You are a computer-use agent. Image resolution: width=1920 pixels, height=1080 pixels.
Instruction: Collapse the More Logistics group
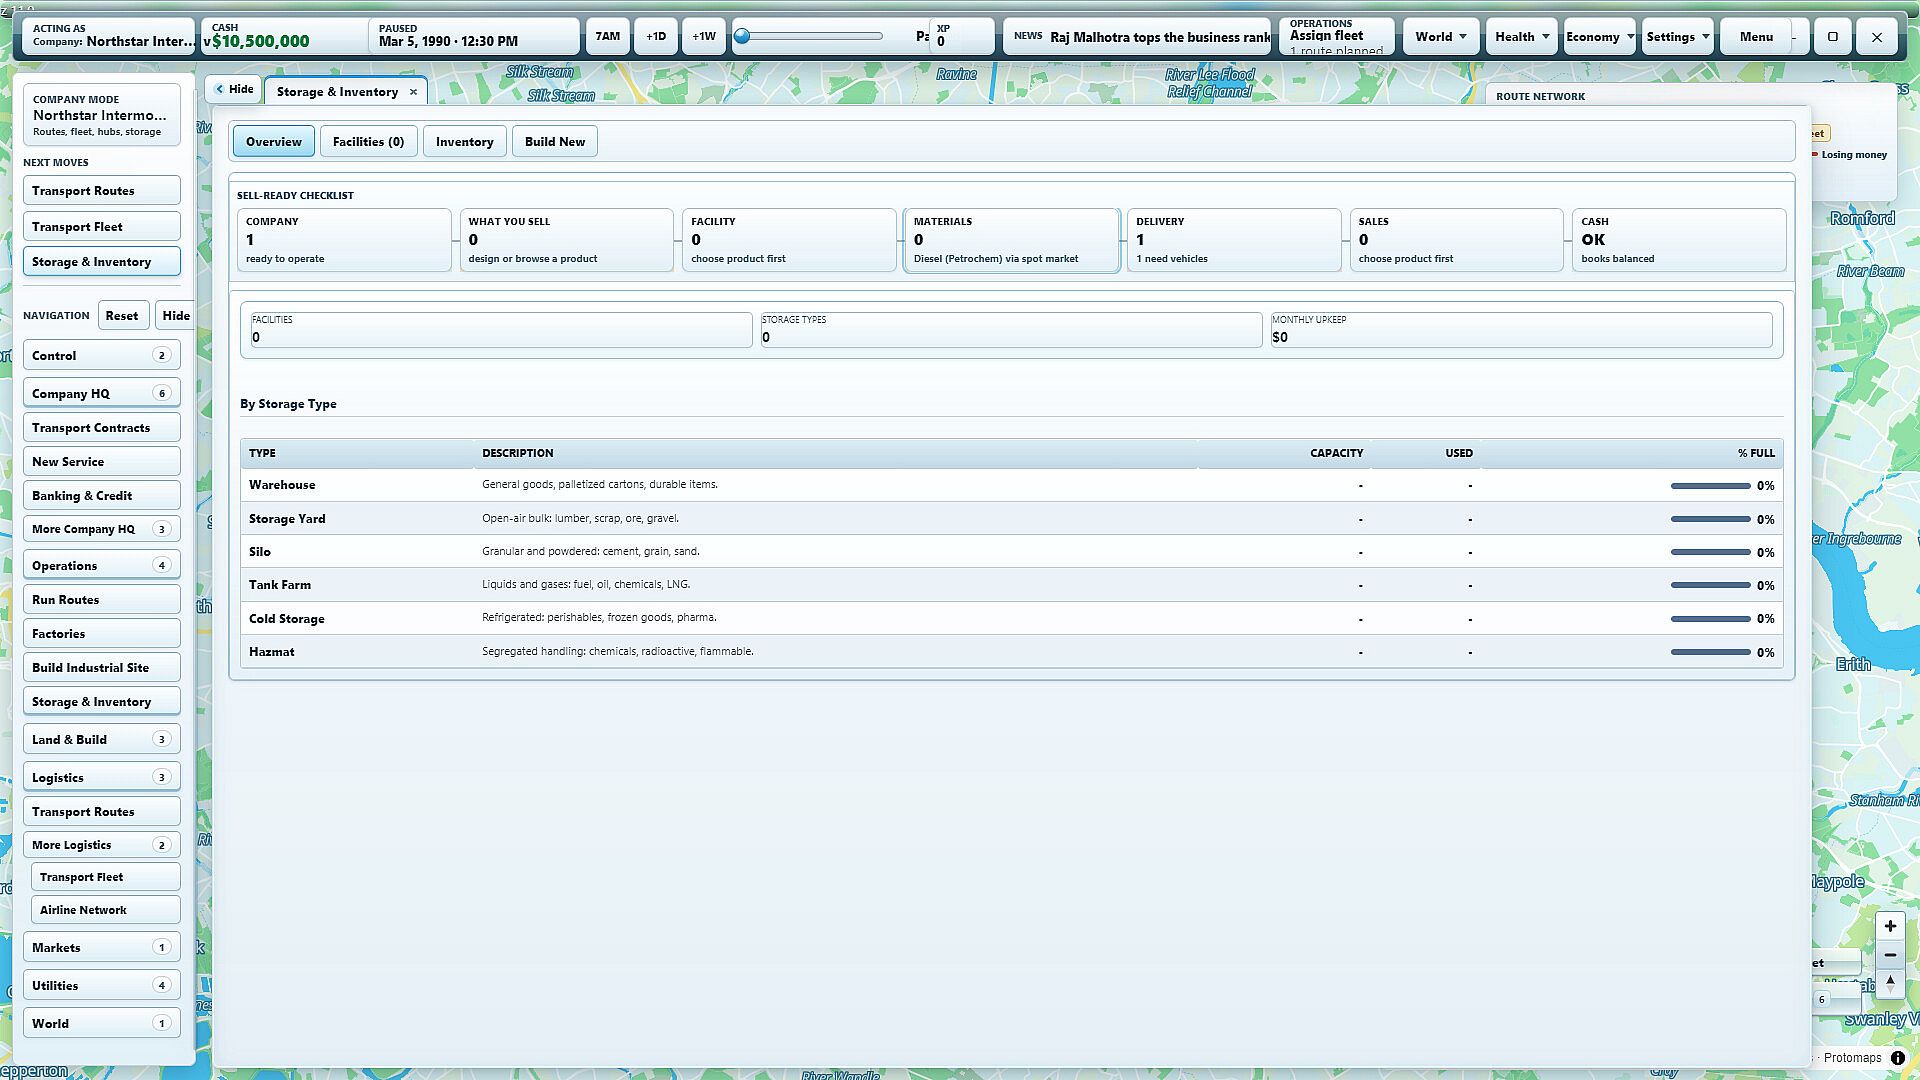[102, 845]
